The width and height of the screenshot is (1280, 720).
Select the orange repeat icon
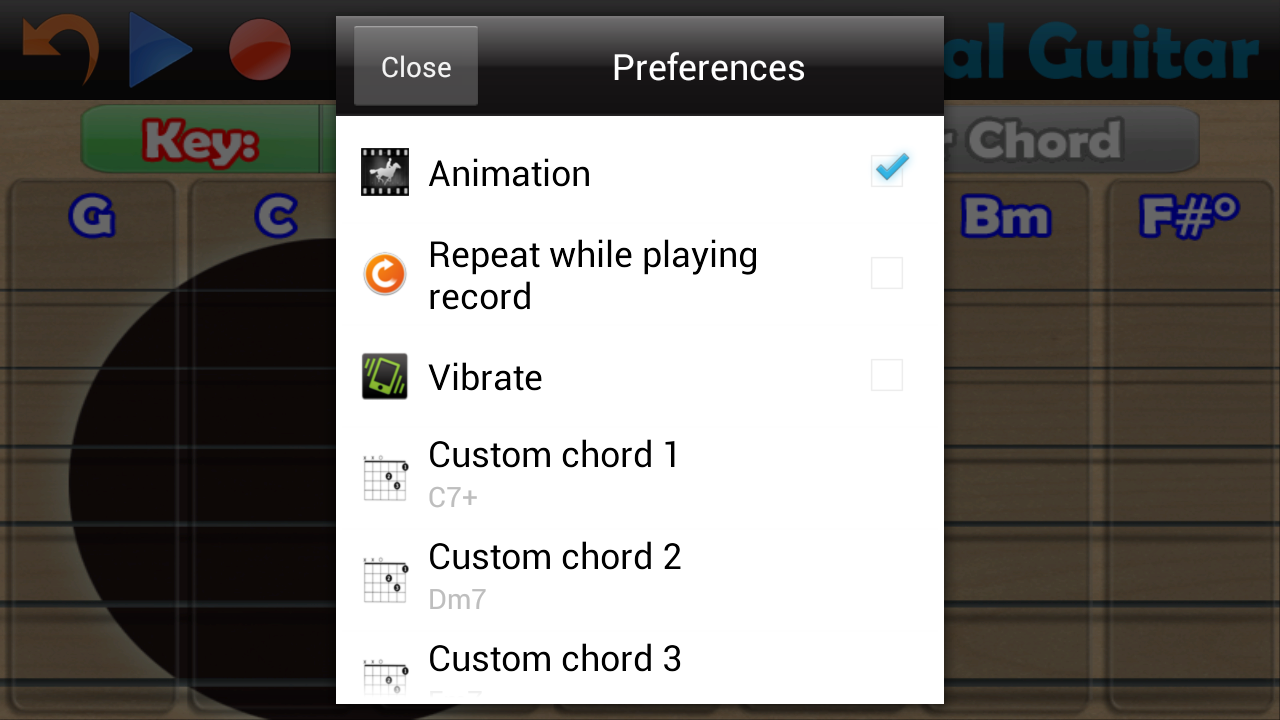point(385,273)
